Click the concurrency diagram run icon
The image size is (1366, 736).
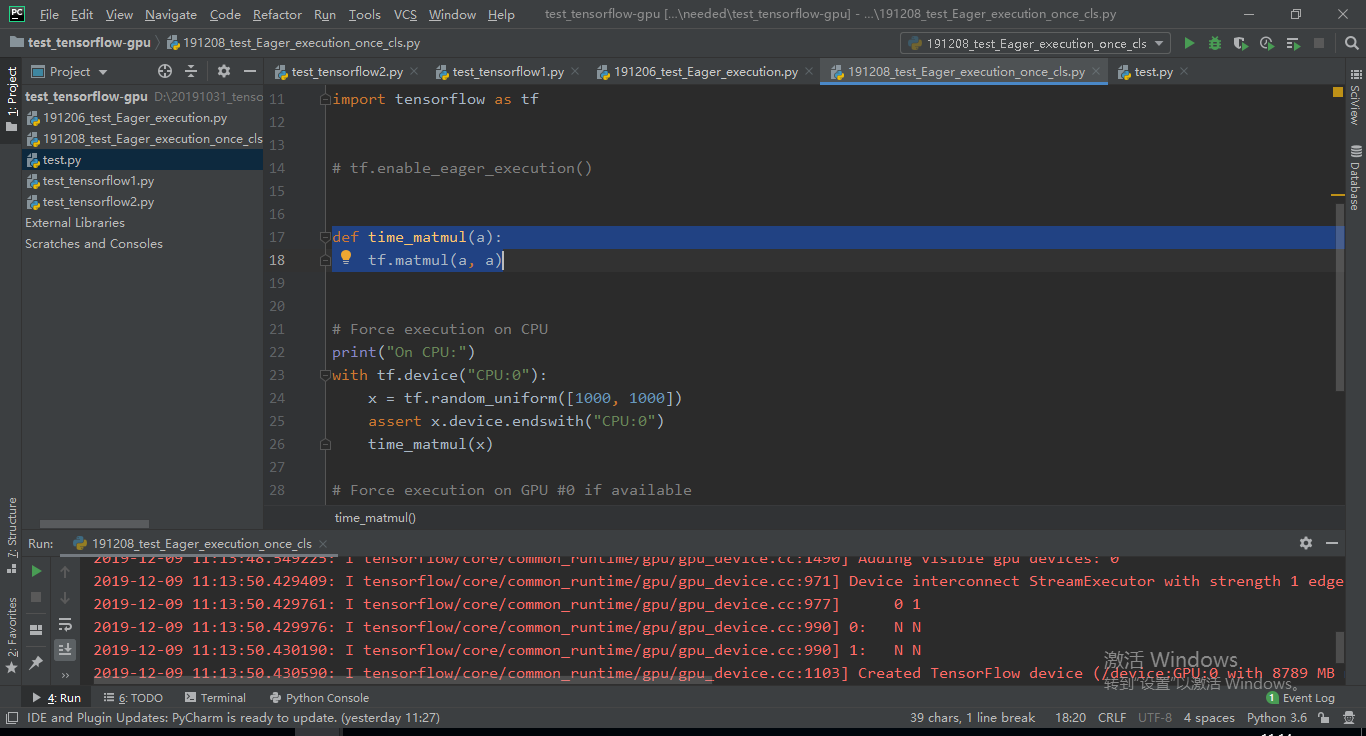(1293, 43)
